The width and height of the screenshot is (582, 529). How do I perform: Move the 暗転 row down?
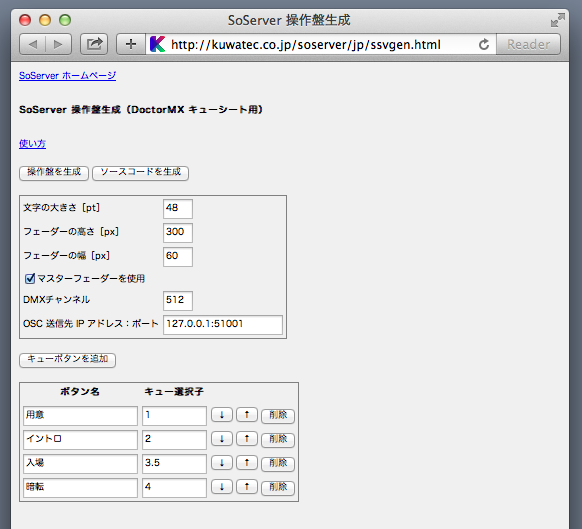point(222,487)
